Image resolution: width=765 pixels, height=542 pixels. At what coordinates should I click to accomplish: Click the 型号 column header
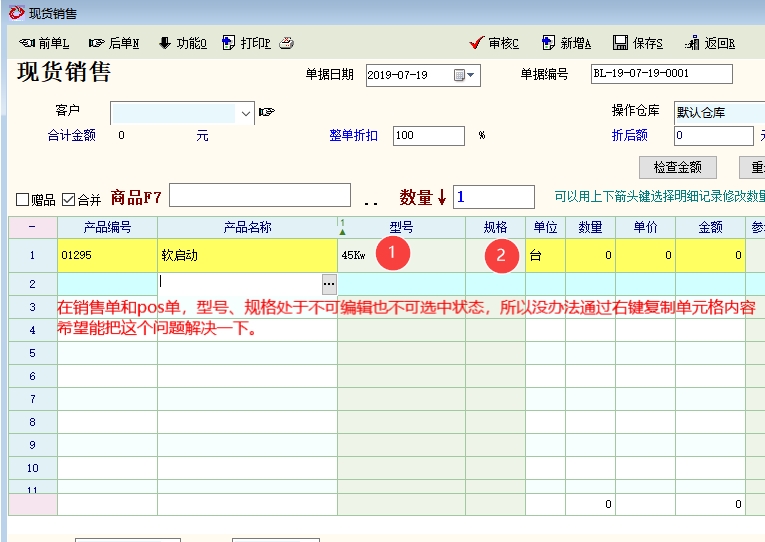pyautogui.click(x=401, y=228)
